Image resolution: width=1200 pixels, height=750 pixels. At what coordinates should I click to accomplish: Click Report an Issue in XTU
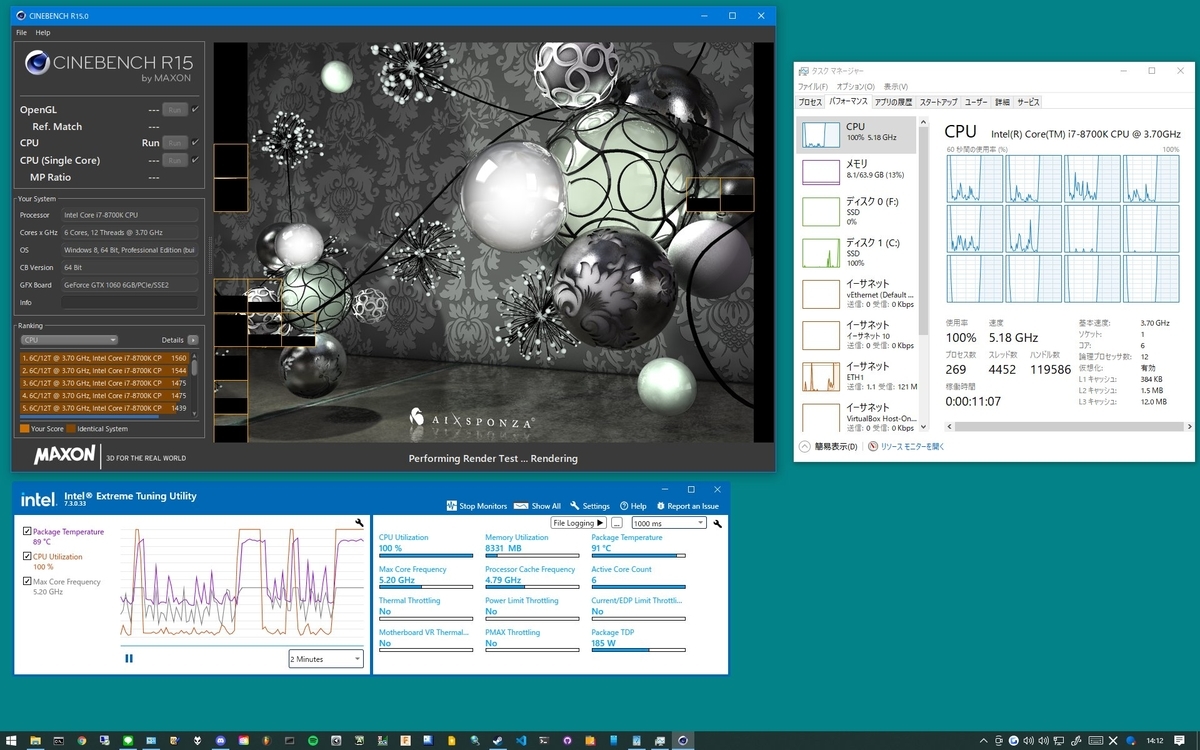pos(687,506)
